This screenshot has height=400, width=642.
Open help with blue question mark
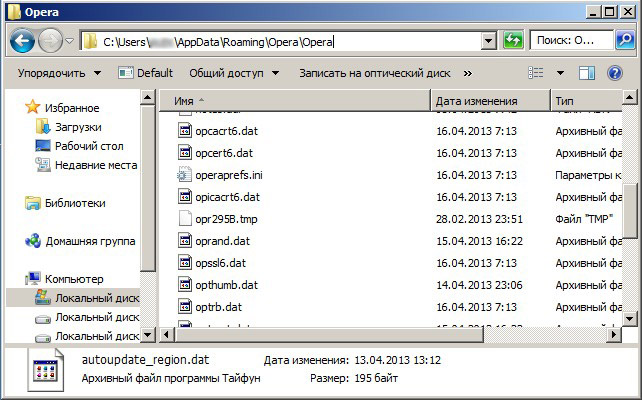click(x=615, y=73)
